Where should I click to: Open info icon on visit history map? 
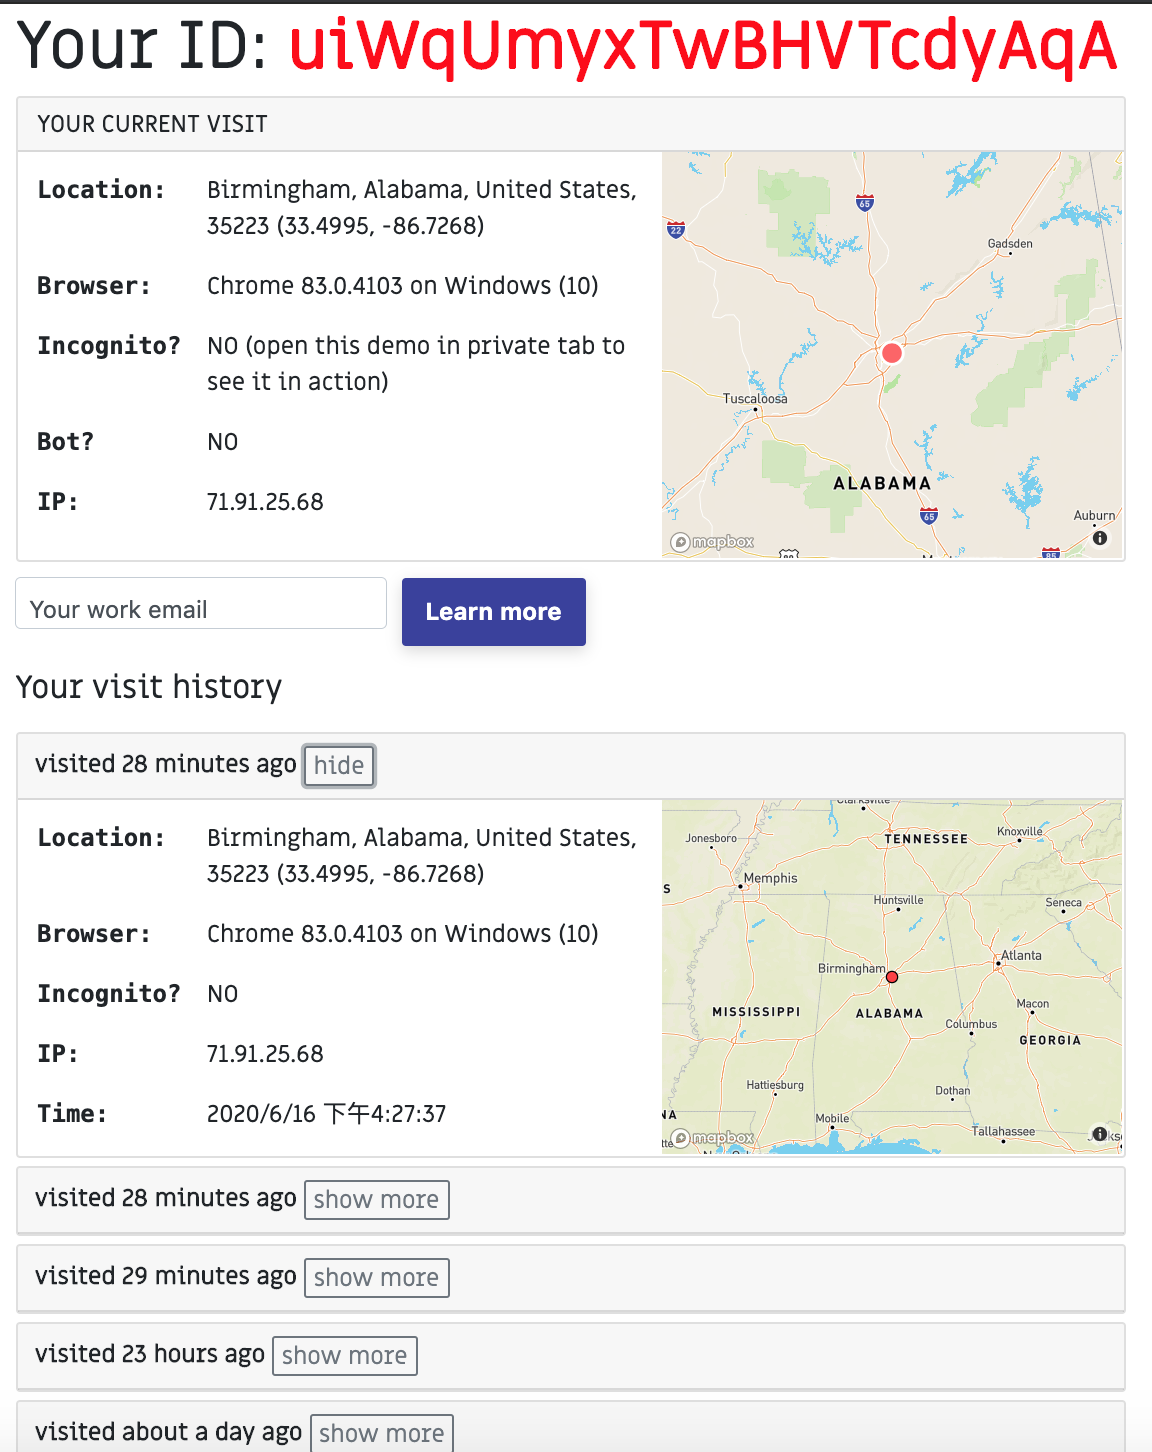[1100, 1134]
